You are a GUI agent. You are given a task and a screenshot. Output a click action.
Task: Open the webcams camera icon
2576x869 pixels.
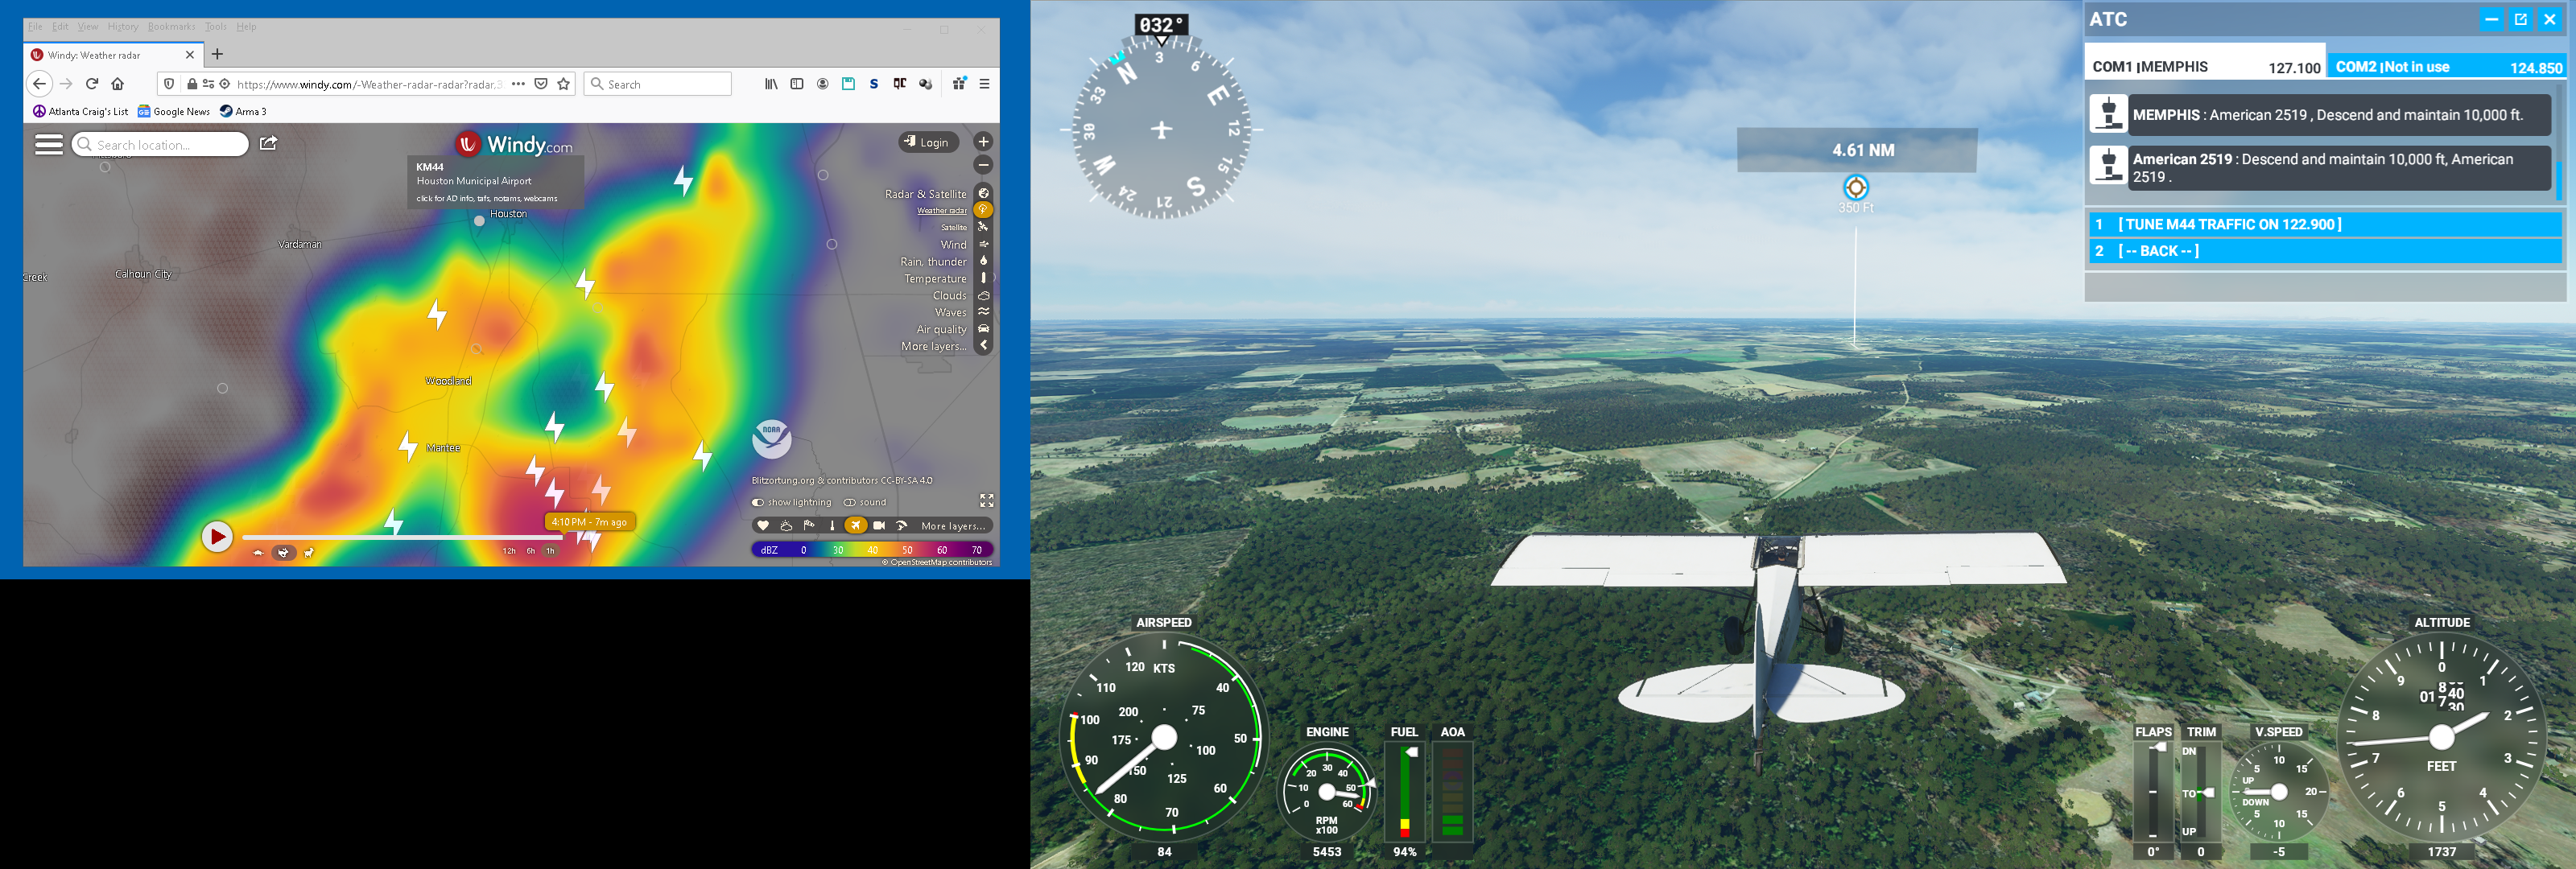pyautogui.click(x=879, y=525)
